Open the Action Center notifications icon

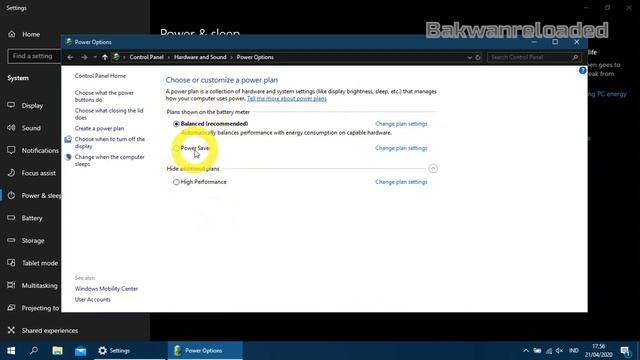tap(625, 351)
